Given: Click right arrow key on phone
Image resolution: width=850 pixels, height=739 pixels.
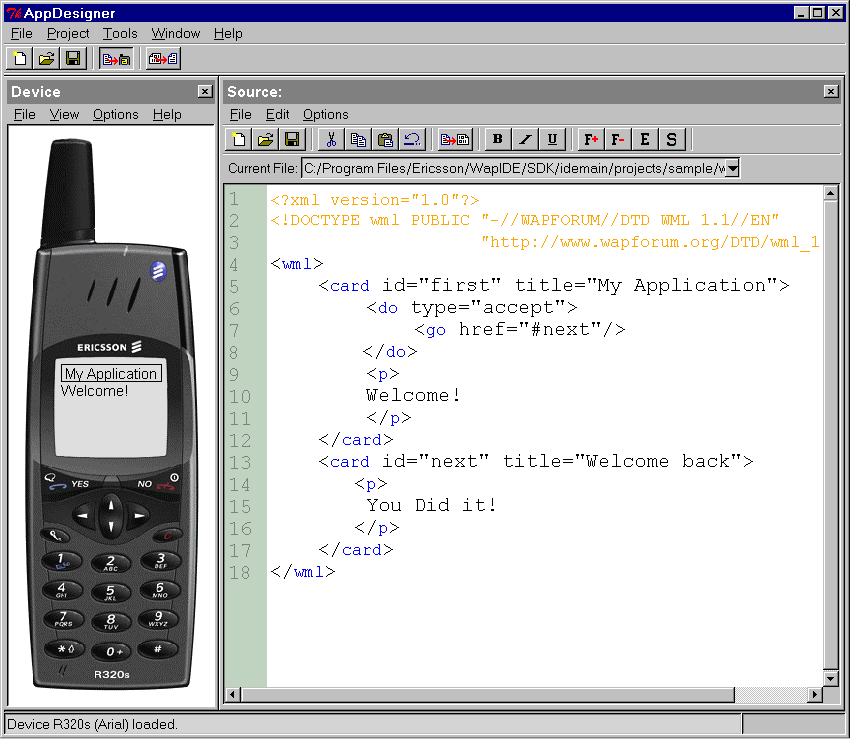Looking at the screenshot, I should tap(139, 515).
